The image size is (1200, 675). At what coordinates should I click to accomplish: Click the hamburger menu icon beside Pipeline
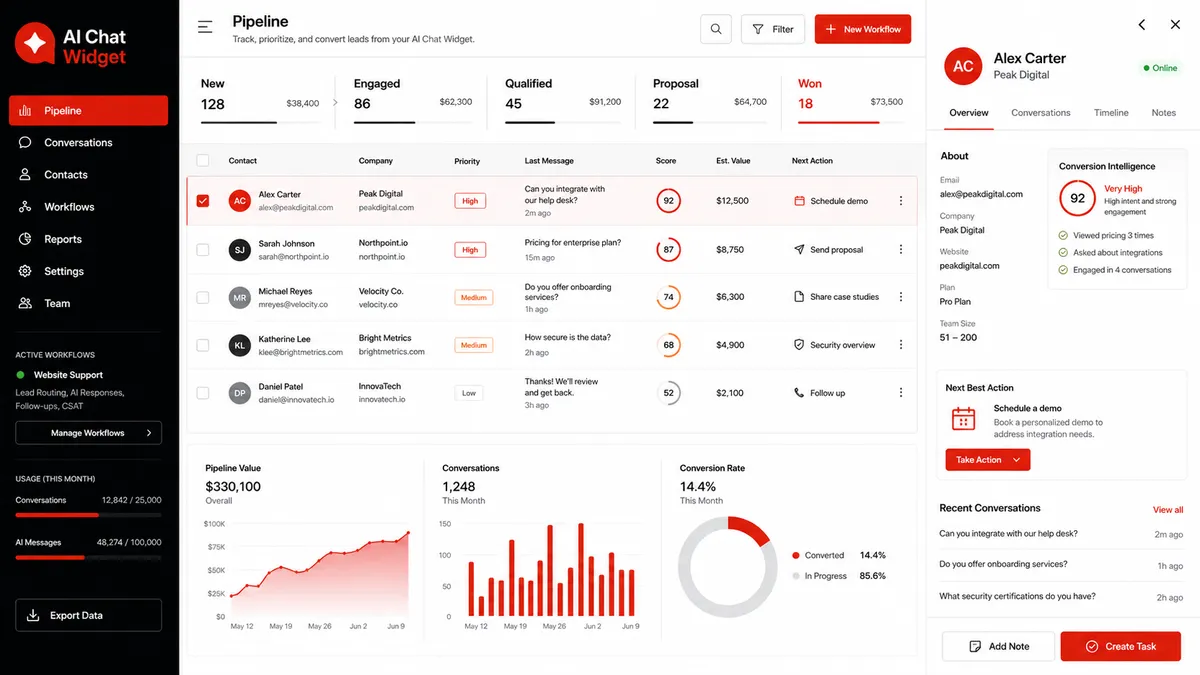tap(205, 28)
